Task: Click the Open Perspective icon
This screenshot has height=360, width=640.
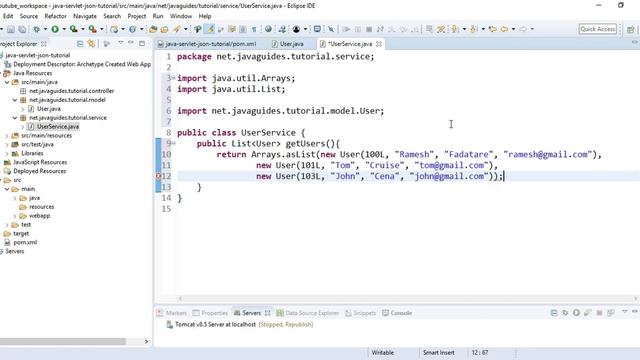Action: (x=631, y=29)
